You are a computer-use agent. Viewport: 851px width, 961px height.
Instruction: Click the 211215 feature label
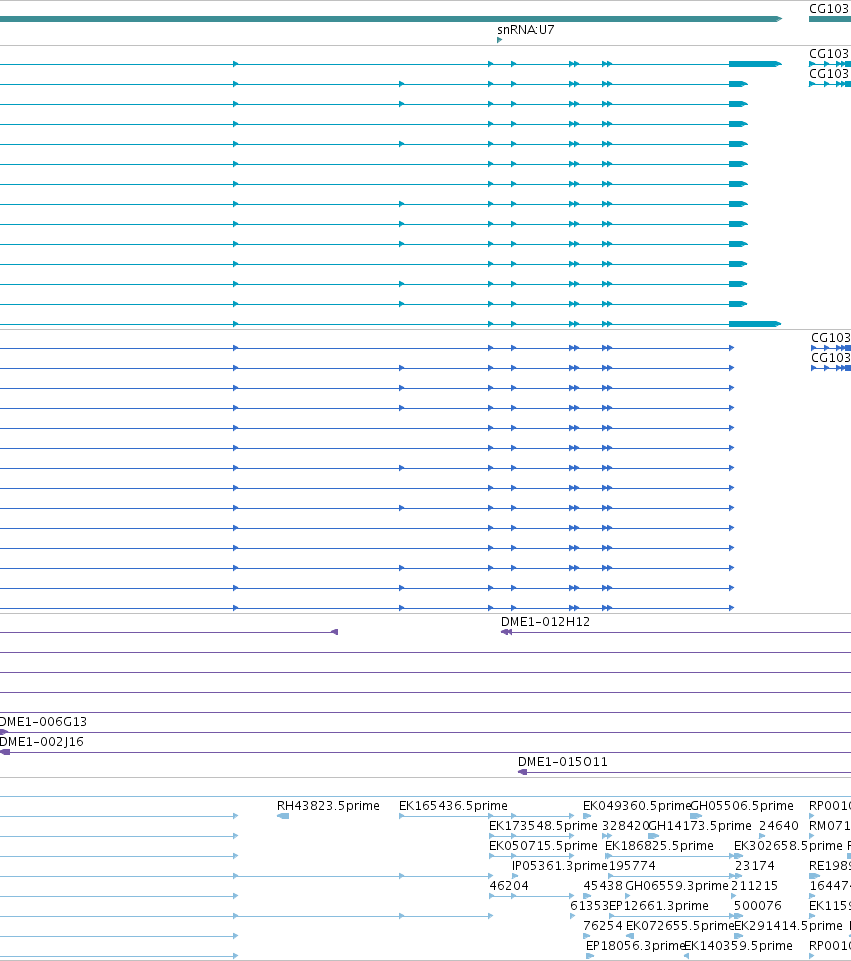pos(754,886)
